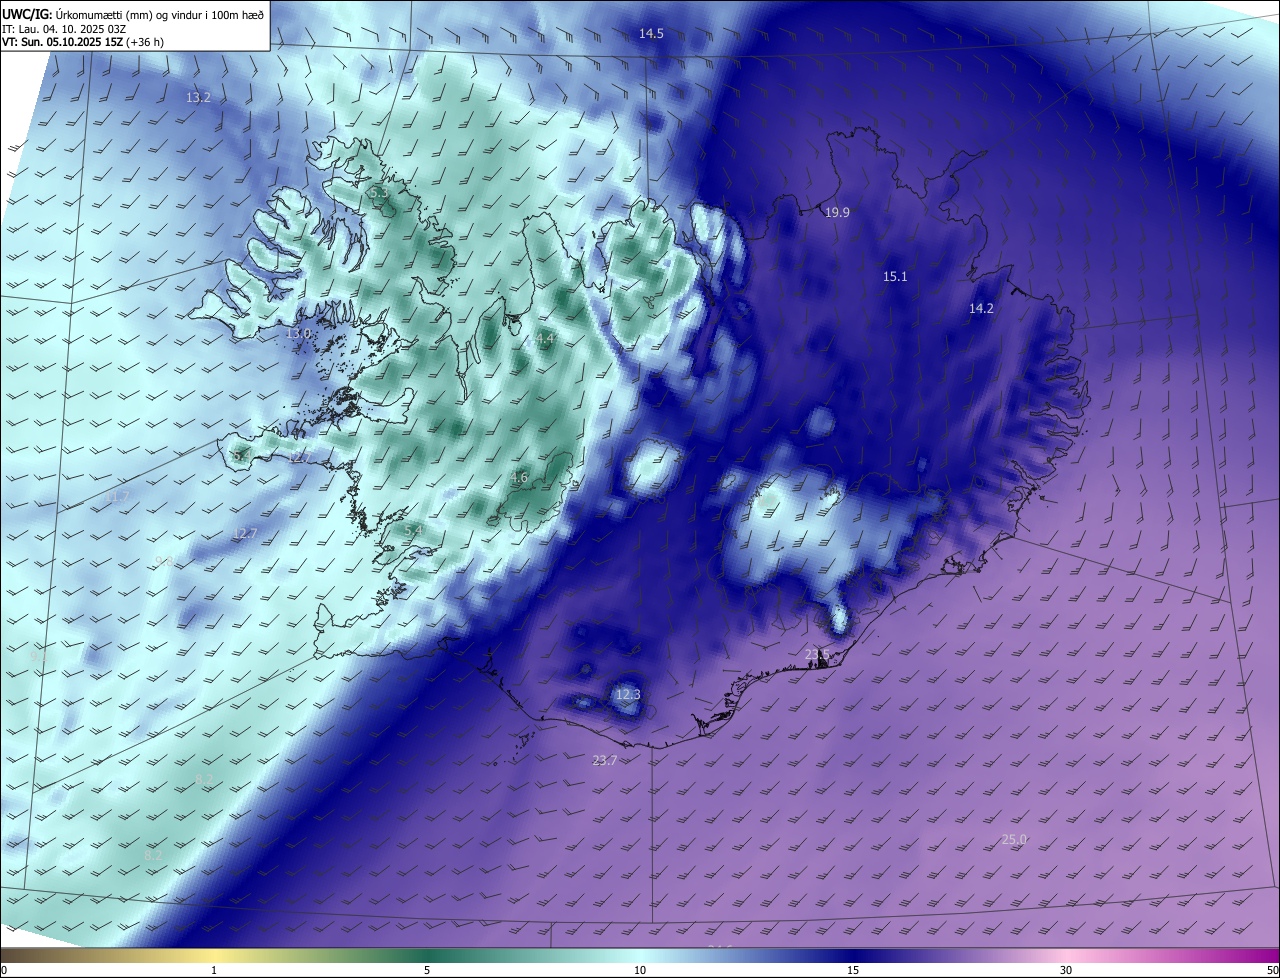Image resolution: width=1280 pixels, height=978 pixels.
Task: Click the 1 tick on the color scale
Action: (214, 970)
